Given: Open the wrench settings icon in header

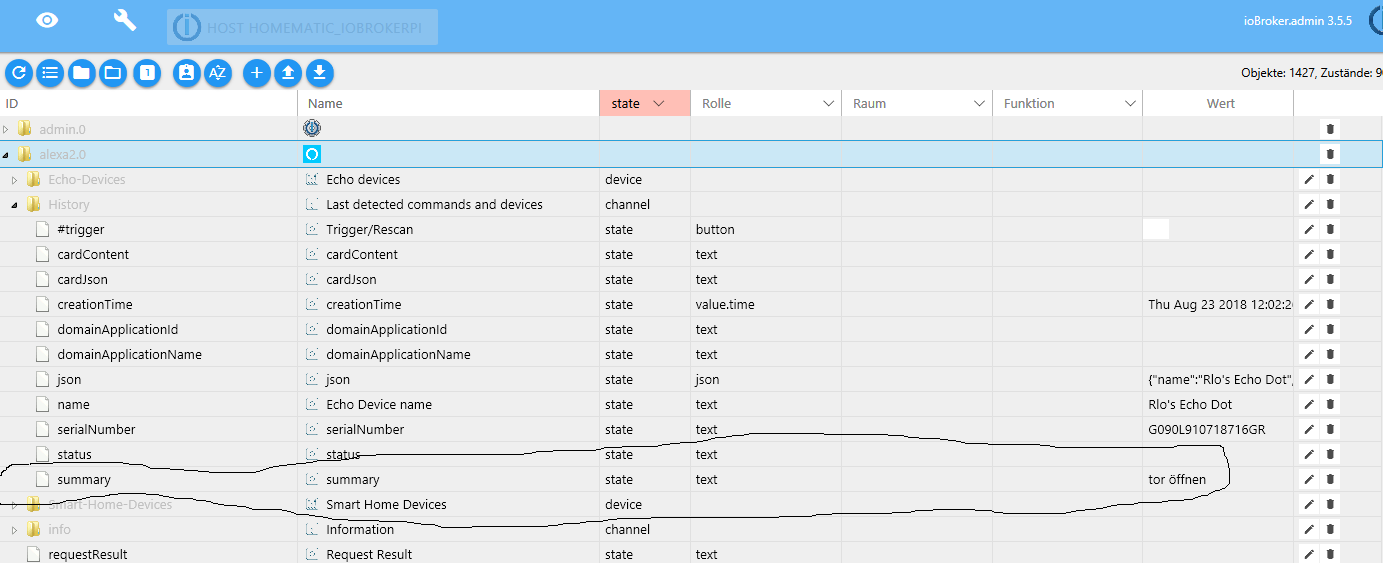Looking at the screenshot, I should click(125, 21).
